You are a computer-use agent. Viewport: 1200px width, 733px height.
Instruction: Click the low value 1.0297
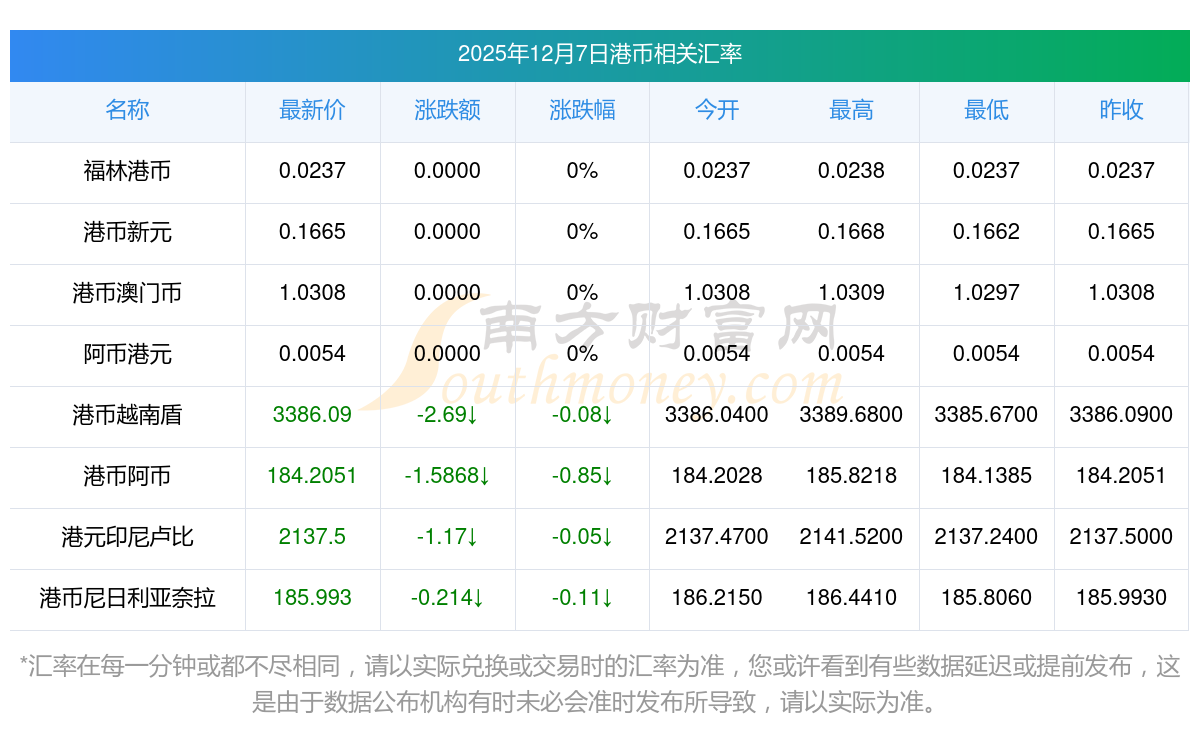pyautogui.click(x=986, y=293)
